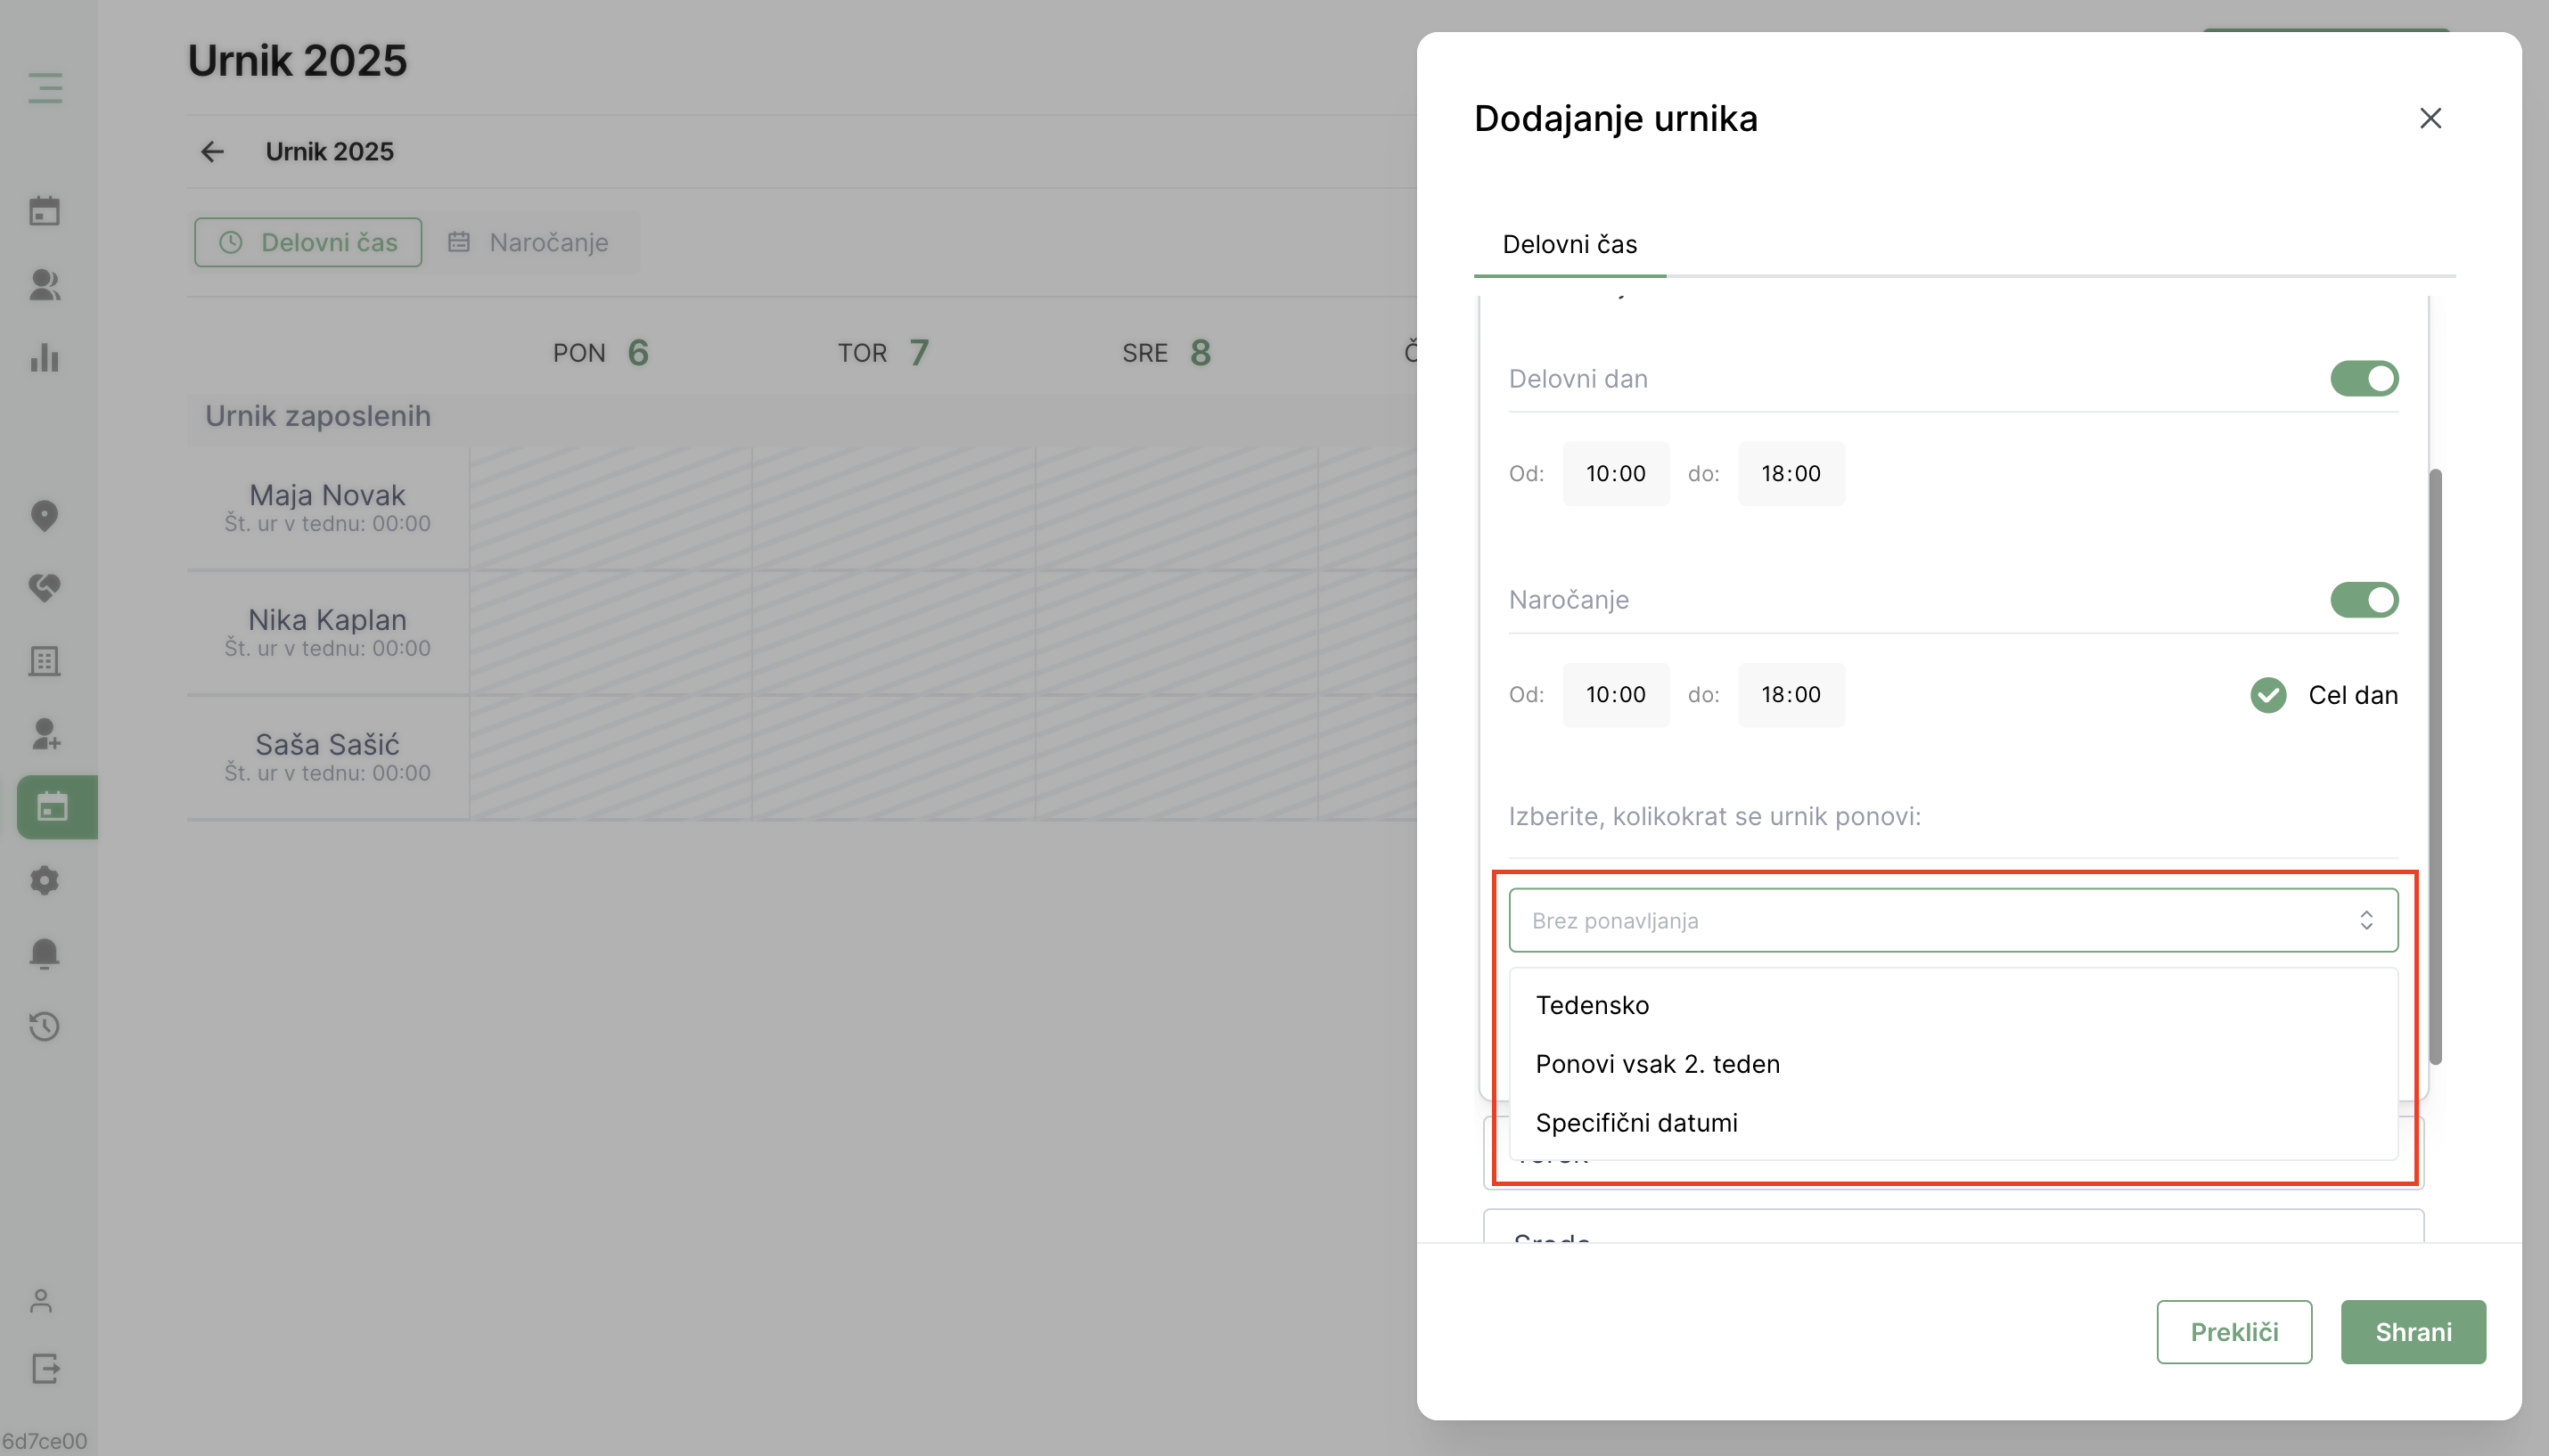Viewport: 2549px width, 1456px height.
Task: Click the add-user sidebar icon
Action: pos(45,734)
